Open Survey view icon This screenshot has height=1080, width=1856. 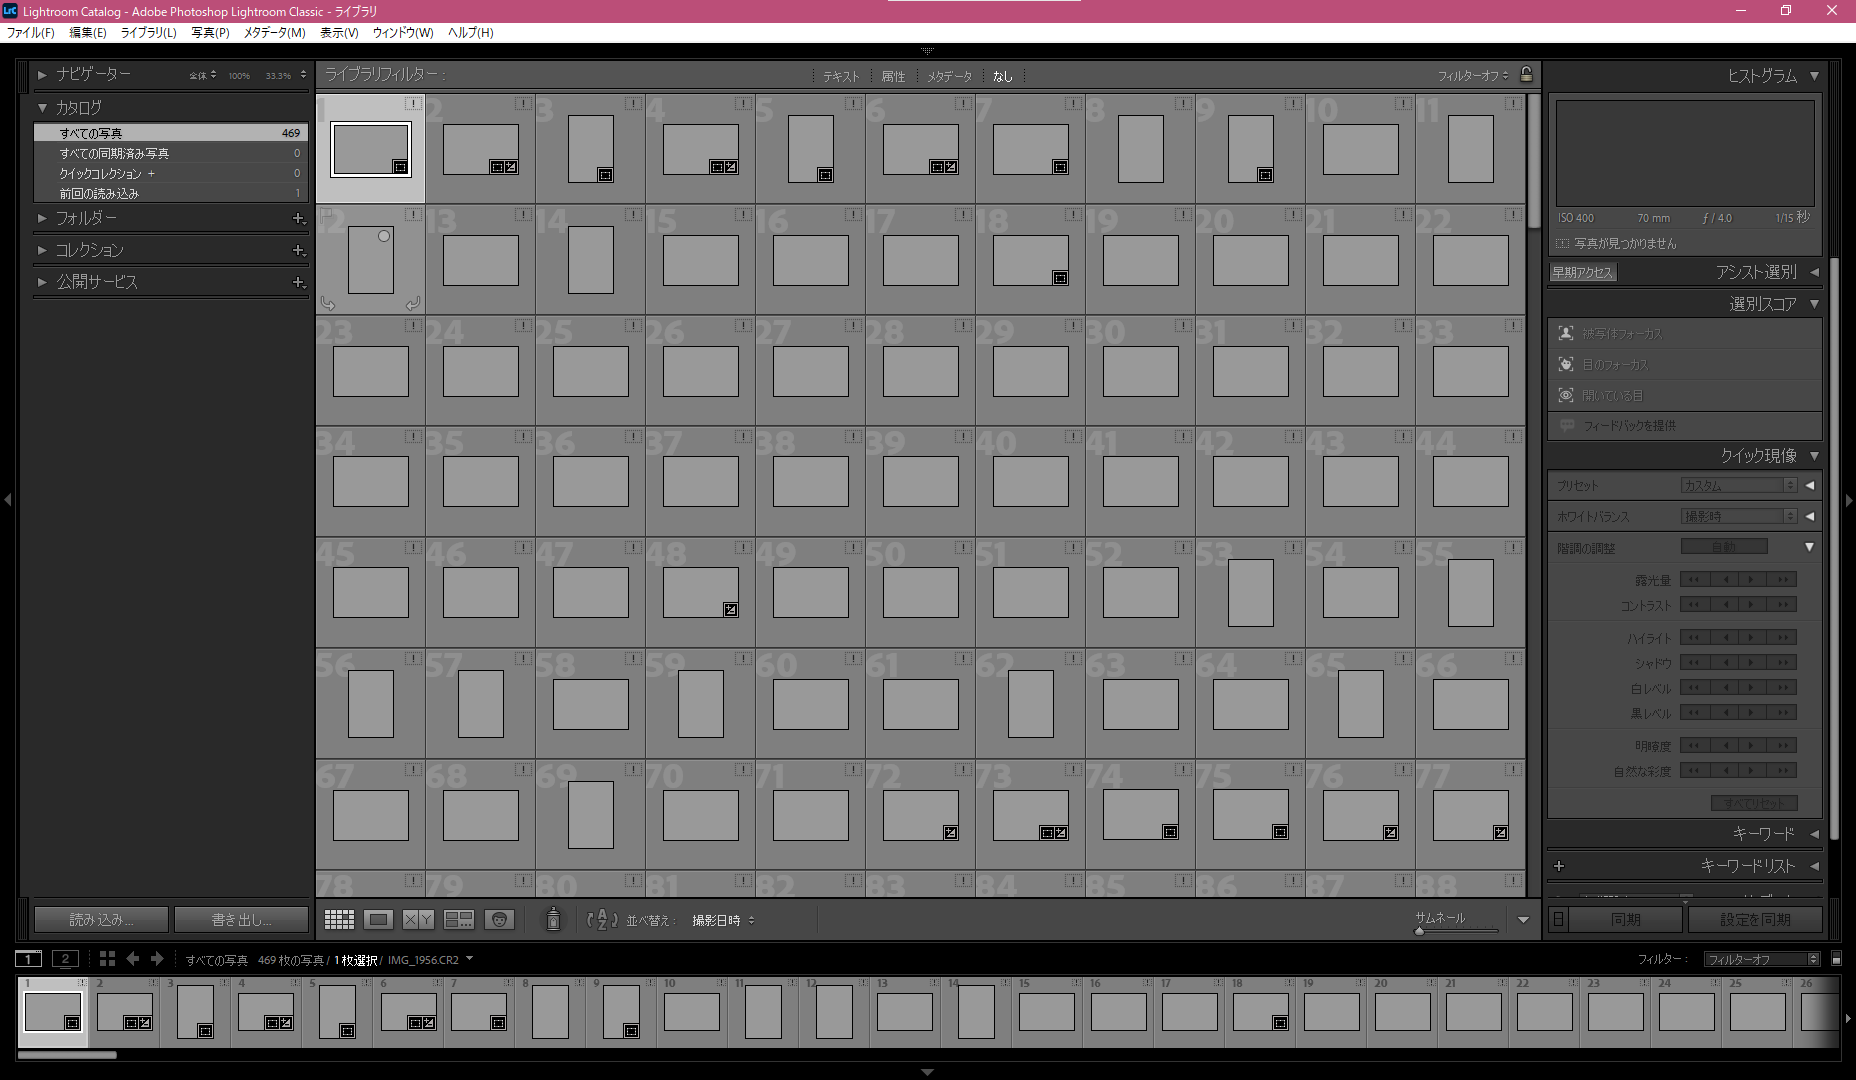[459, 920]
